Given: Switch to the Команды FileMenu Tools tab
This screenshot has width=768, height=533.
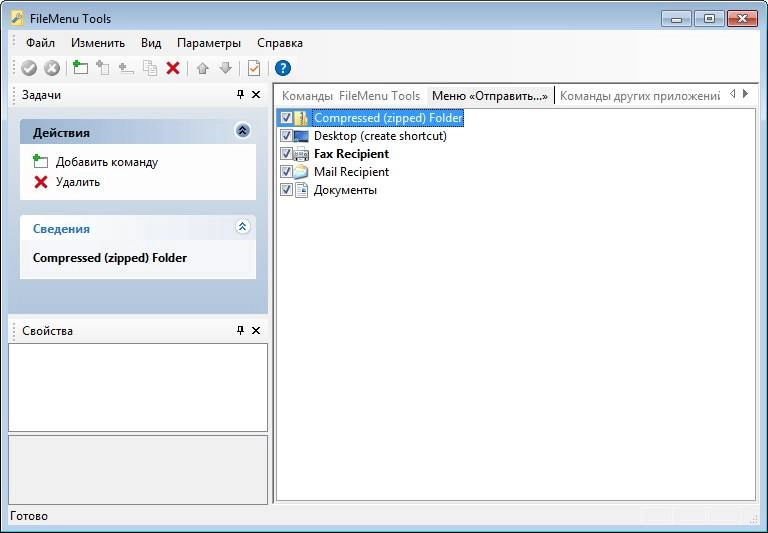Looking at the screenshot, I should 351,96.
